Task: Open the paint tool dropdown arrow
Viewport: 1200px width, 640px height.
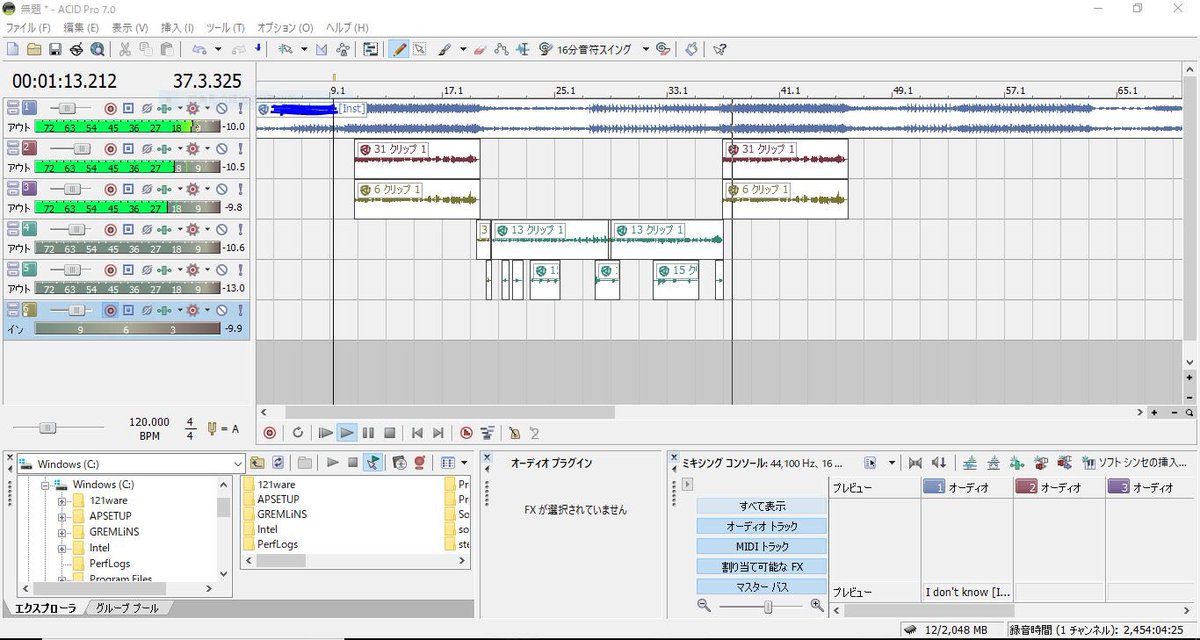Action: click(x=465, y=49)
